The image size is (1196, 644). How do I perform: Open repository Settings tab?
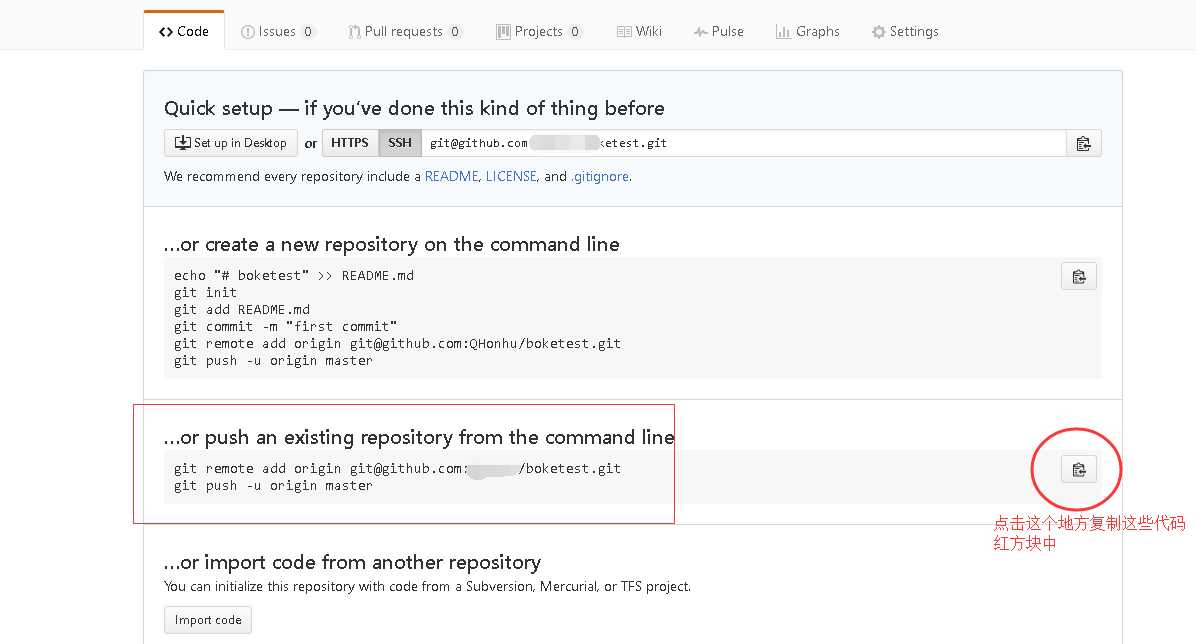click(905, 31)
